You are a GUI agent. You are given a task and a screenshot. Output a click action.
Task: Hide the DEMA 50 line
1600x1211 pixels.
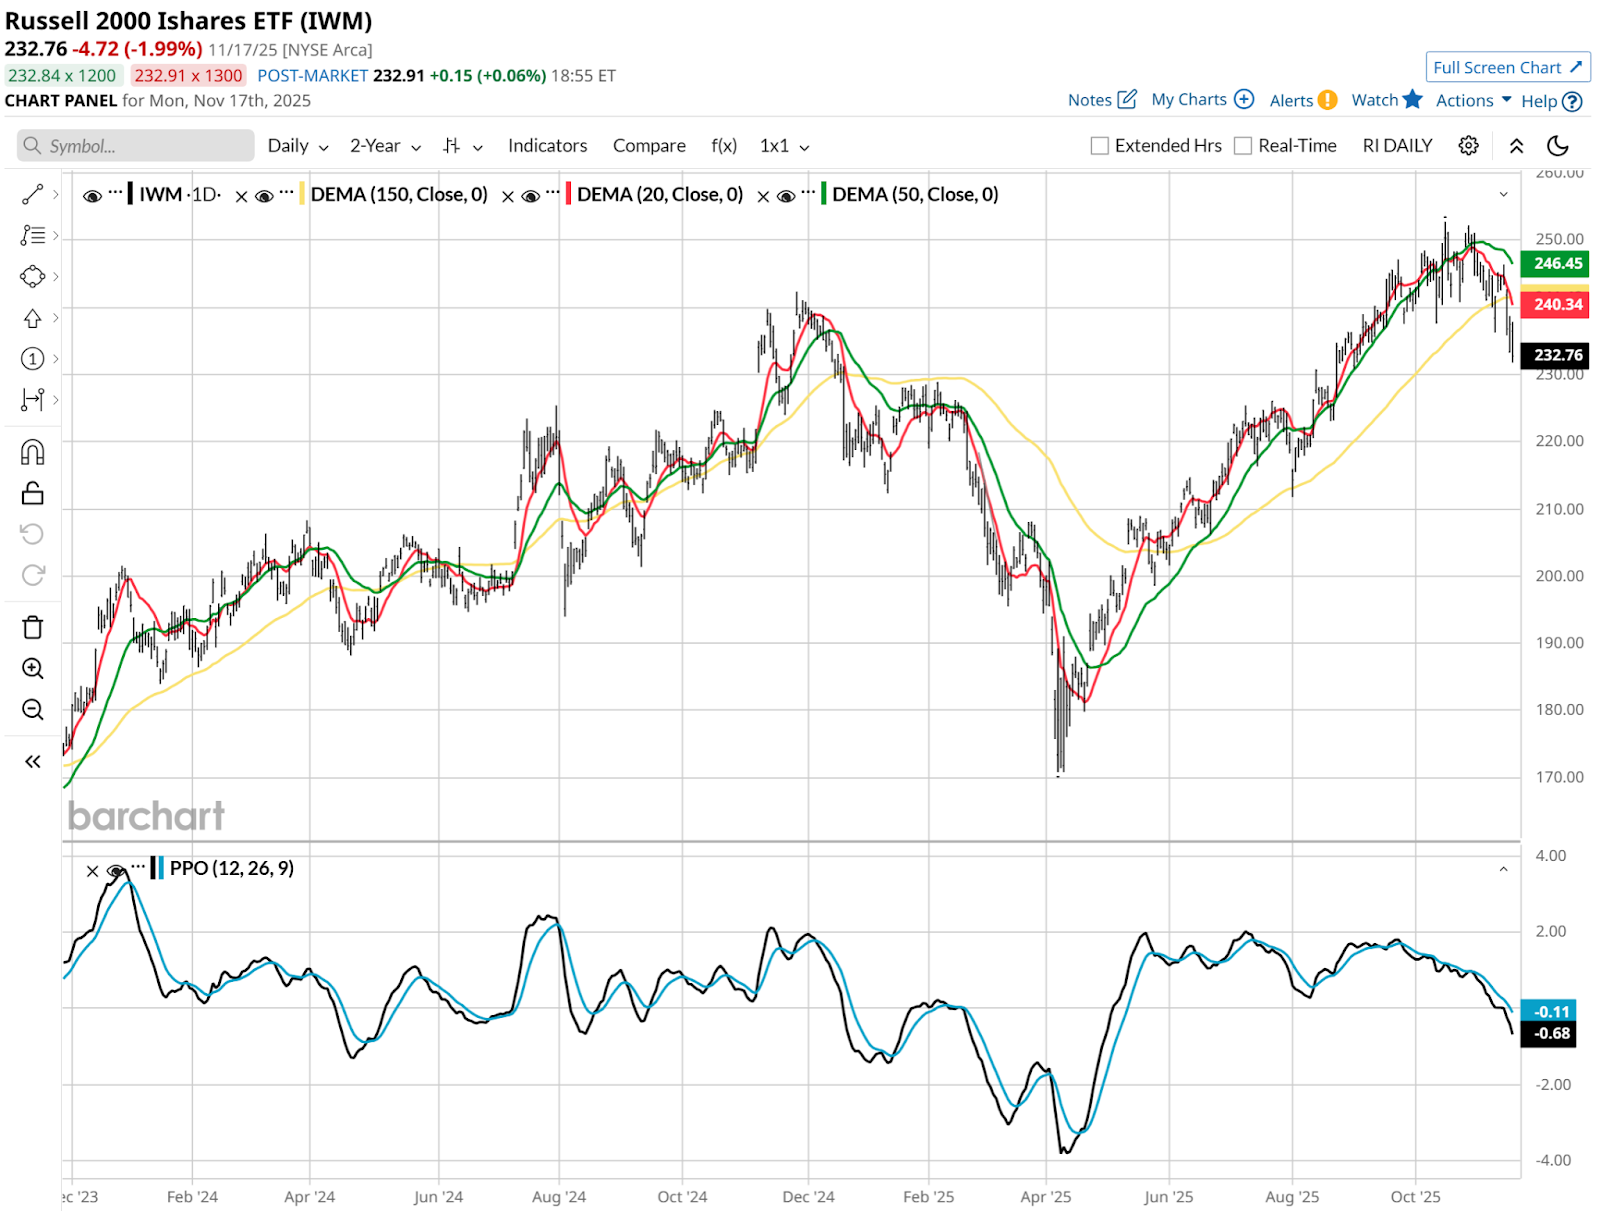click(786, 196)
